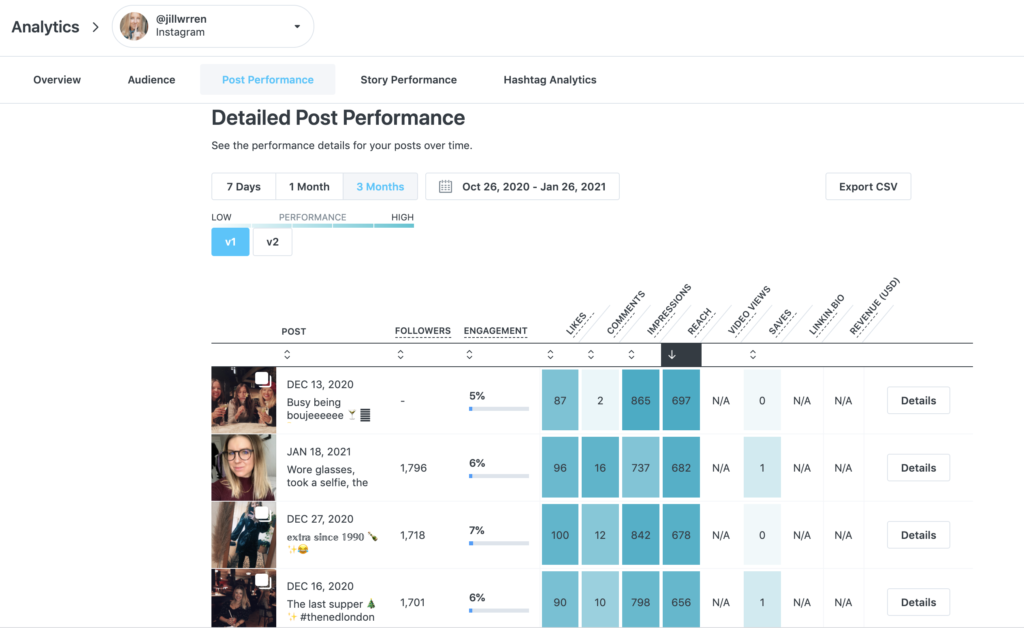
Task: Open the Hashtag Analytics tab
Action: [549, 80]
